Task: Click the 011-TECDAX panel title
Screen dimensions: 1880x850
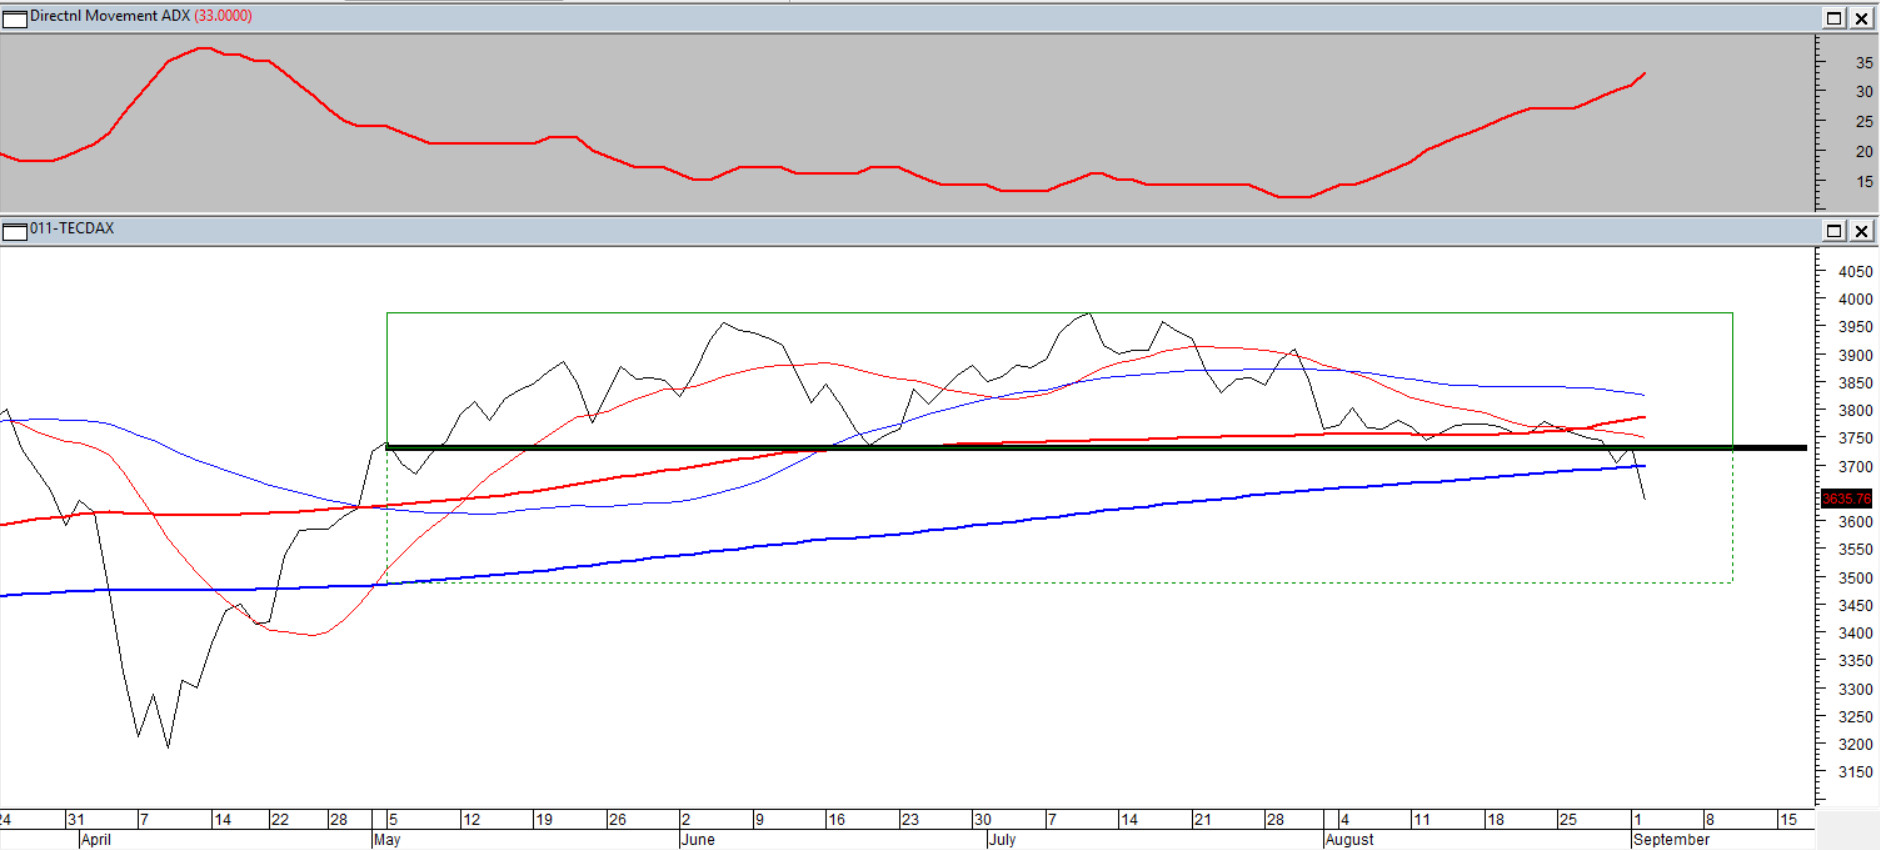Action: [x=72, y=229]
